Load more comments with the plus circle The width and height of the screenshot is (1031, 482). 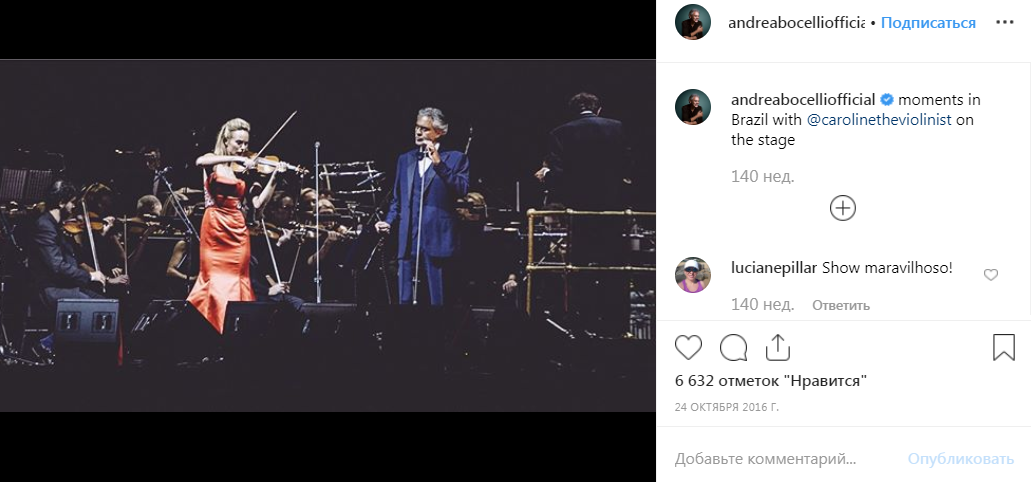843,208
